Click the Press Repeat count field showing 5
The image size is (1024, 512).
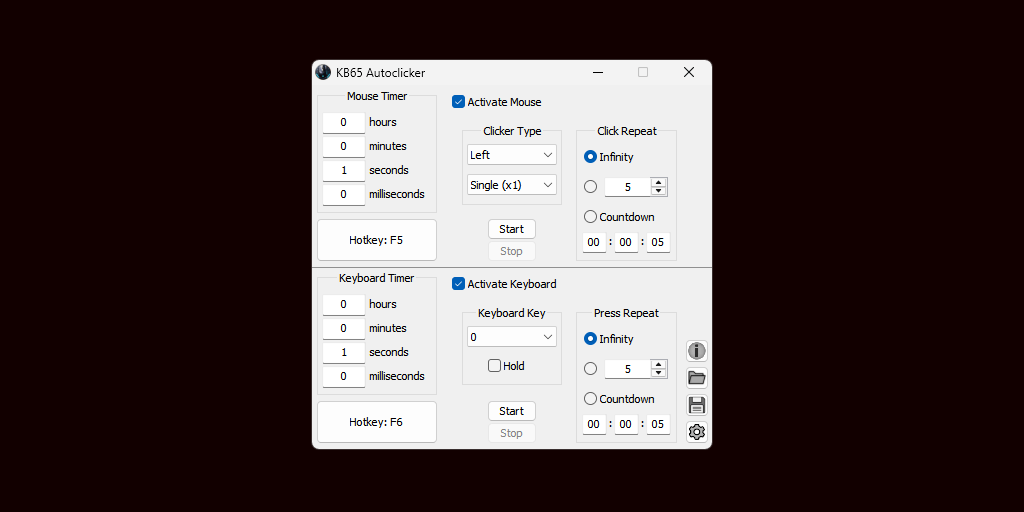click(628, 369)
